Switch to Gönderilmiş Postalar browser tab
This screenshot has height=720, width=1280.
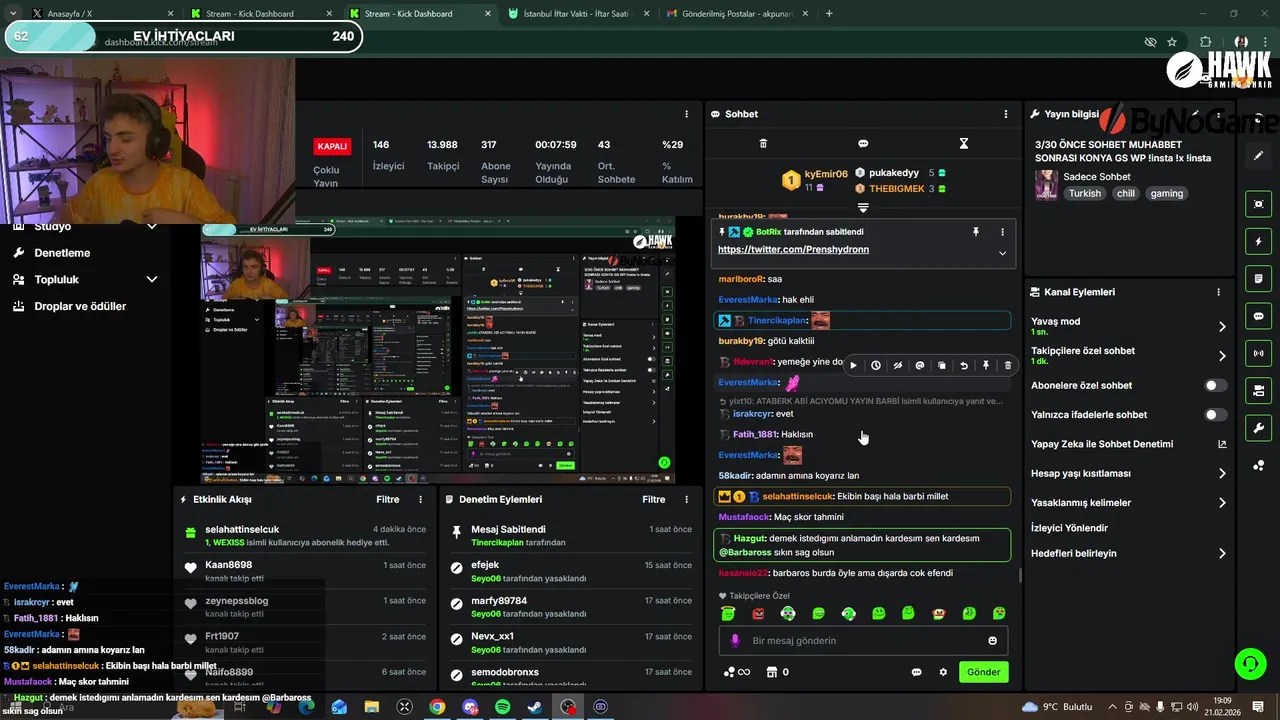(x=738, y=14)
